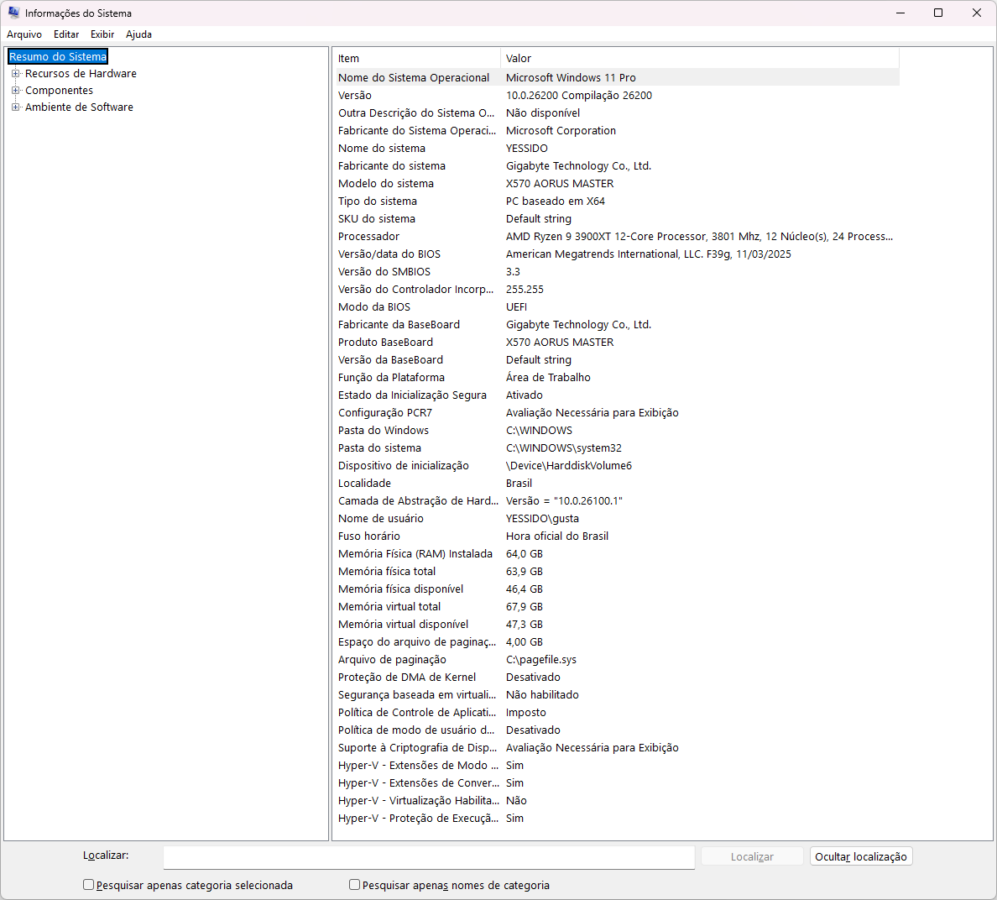997x900 pixels.
Task: Click American Megatrends BIOS value
Action: [649, 254]
